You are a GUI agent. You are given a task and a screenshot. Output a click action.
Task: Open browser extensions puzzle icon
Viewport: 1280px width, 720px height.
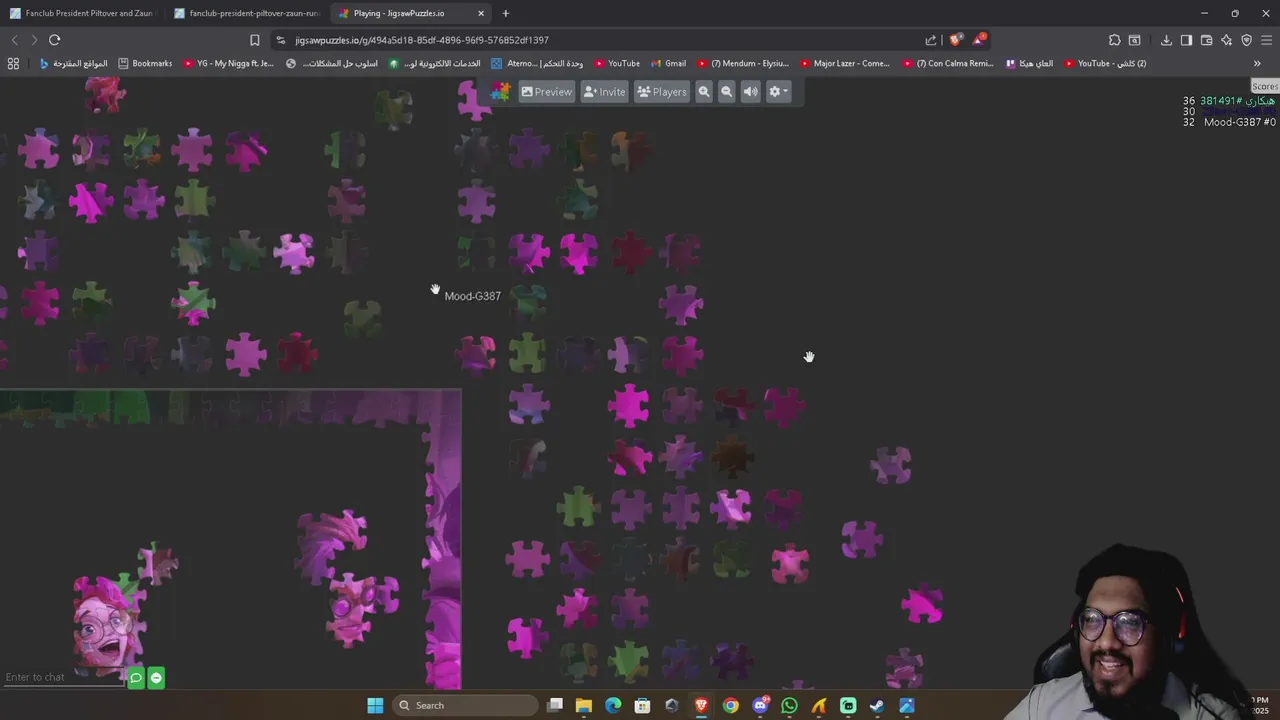point(1114,40)
